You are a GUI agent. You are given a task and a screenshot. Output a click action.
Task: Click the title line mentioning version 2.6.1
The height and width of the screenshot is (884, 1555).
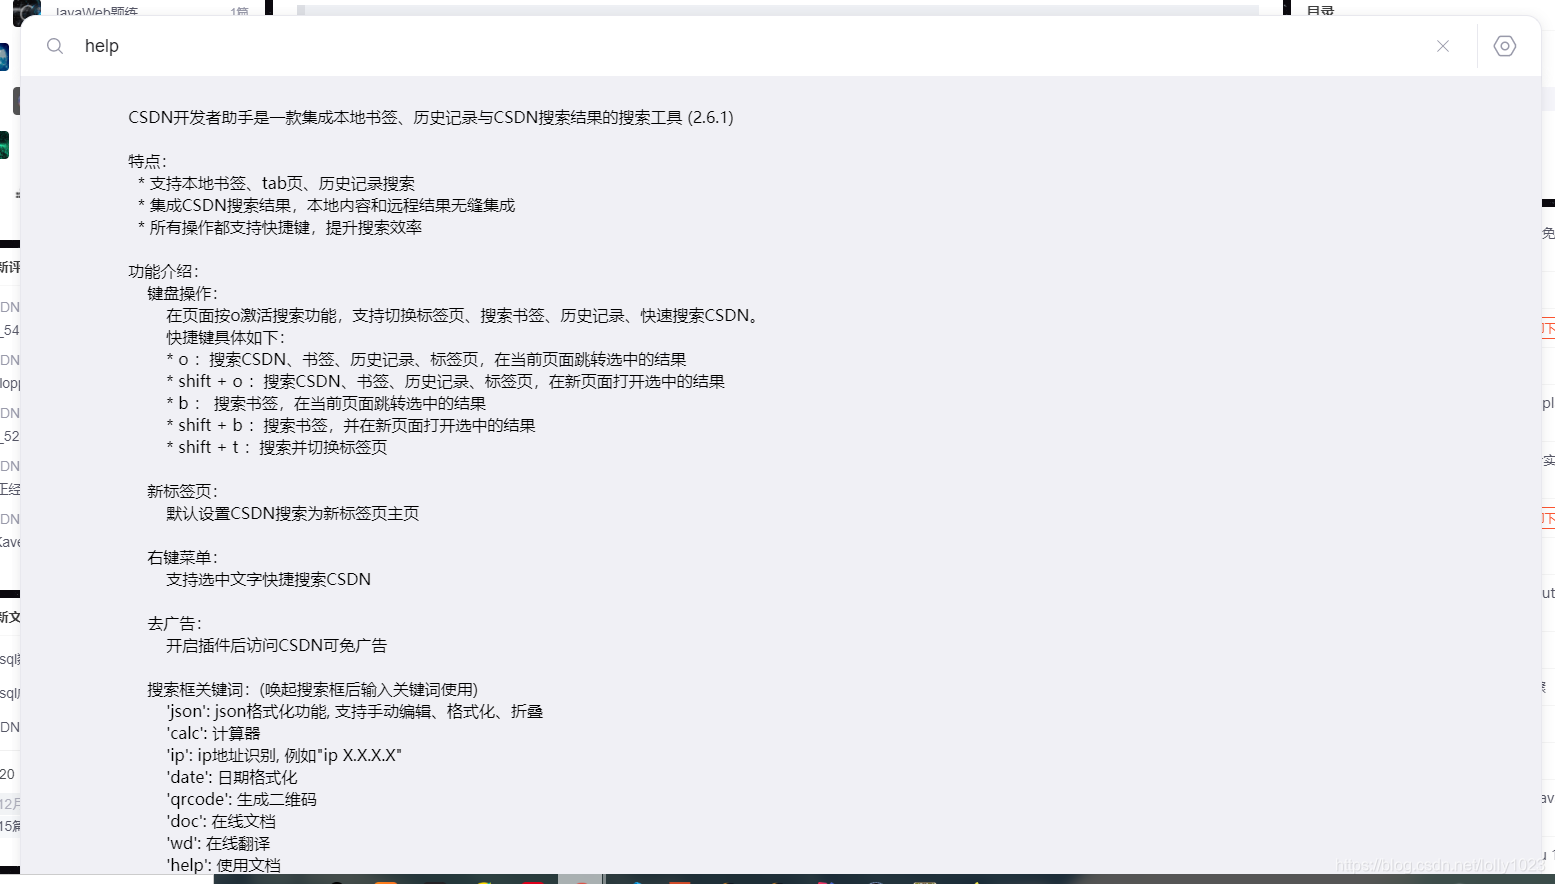pyautogui.click(x=431, y=118)
